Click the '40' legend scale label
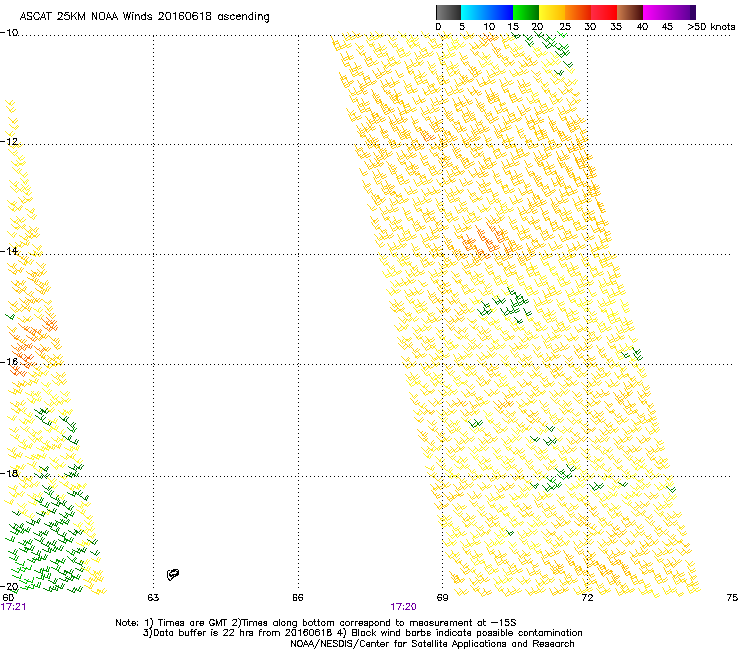Image resolution: width=740 pixels, height=650 pixels. click(642, 26)
